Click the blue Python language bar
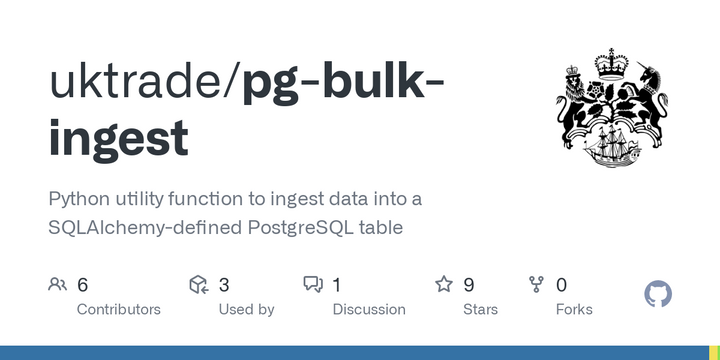720x360 pixels. pos(354,353)
